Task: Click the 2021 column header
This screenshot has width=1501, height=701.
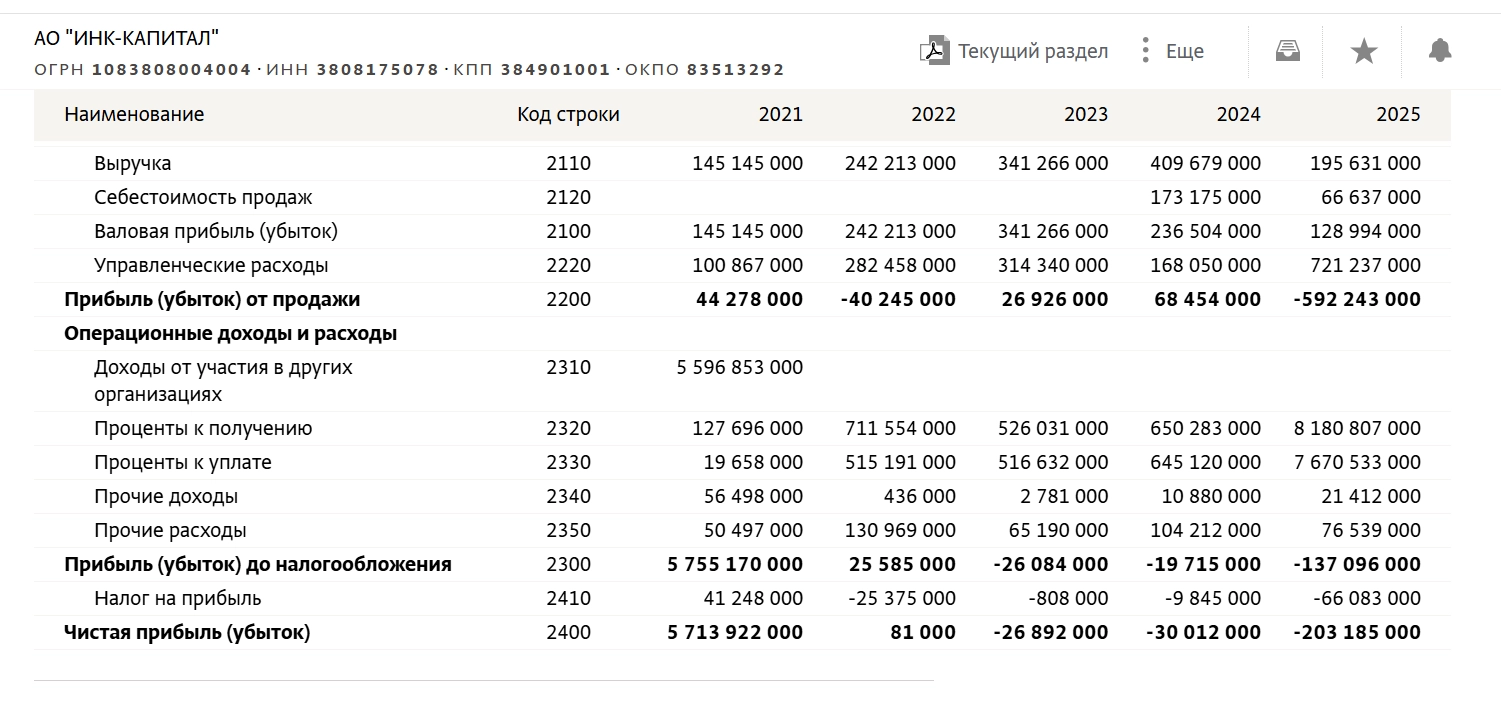Action: [780, 114]
